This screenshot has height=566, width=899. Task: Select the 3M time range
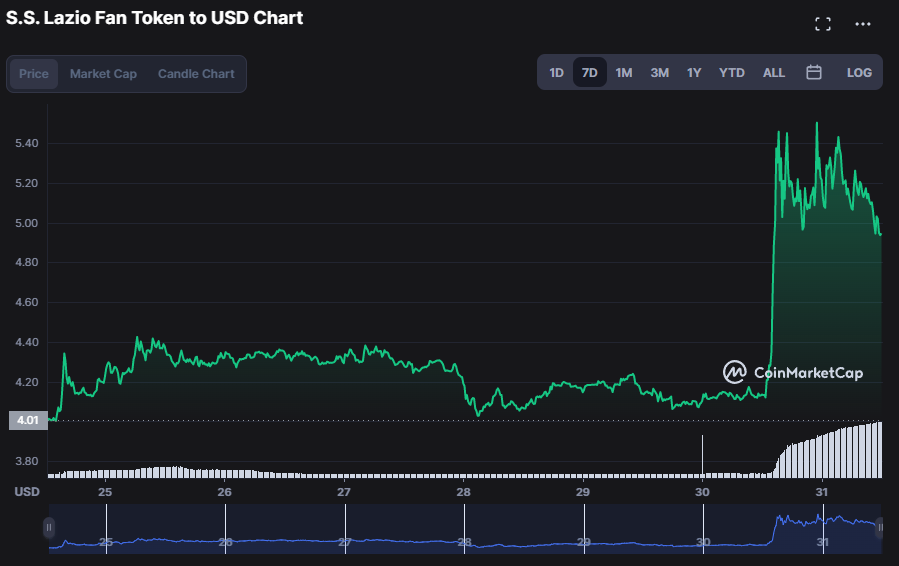[x=659, y=73]
